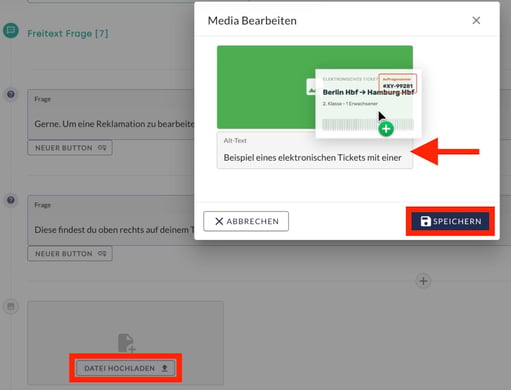Click Neuer Button under the Reklamation question

click(70, 148)
